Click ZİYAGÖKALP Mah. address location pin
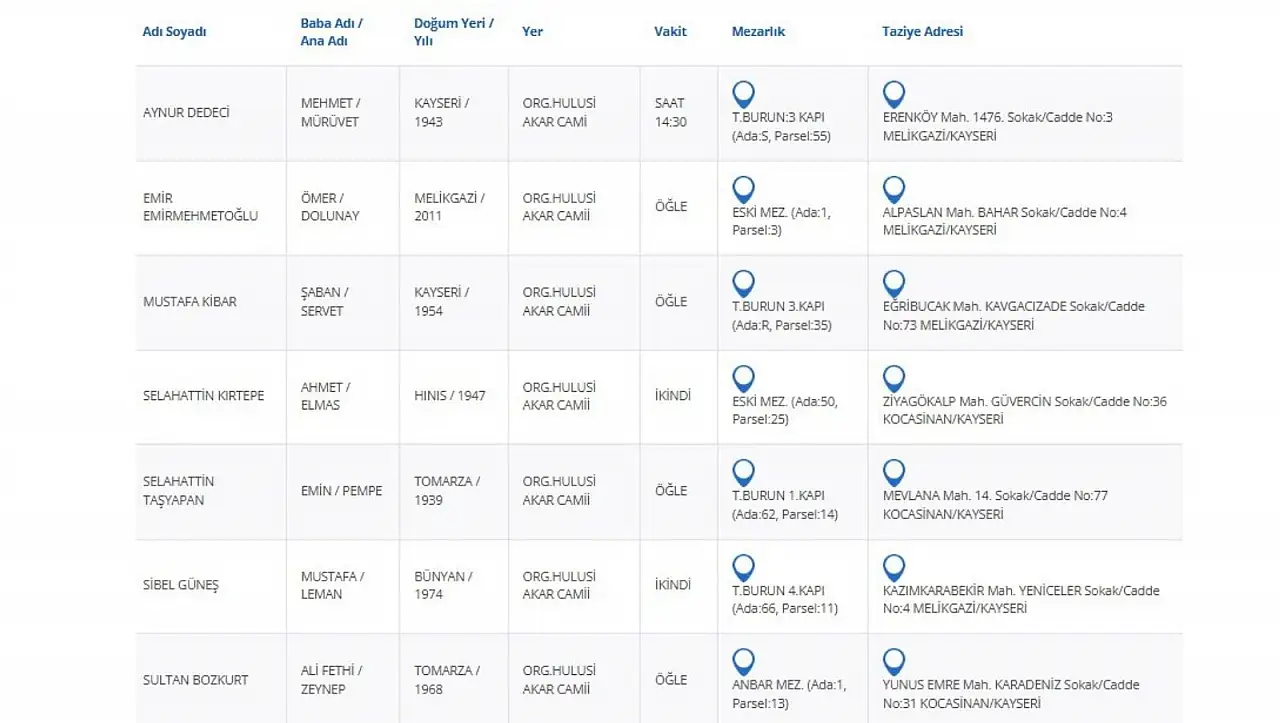The width and height of the screenshot is (1280, 723). pyautogui.click(x=894, y=379)
